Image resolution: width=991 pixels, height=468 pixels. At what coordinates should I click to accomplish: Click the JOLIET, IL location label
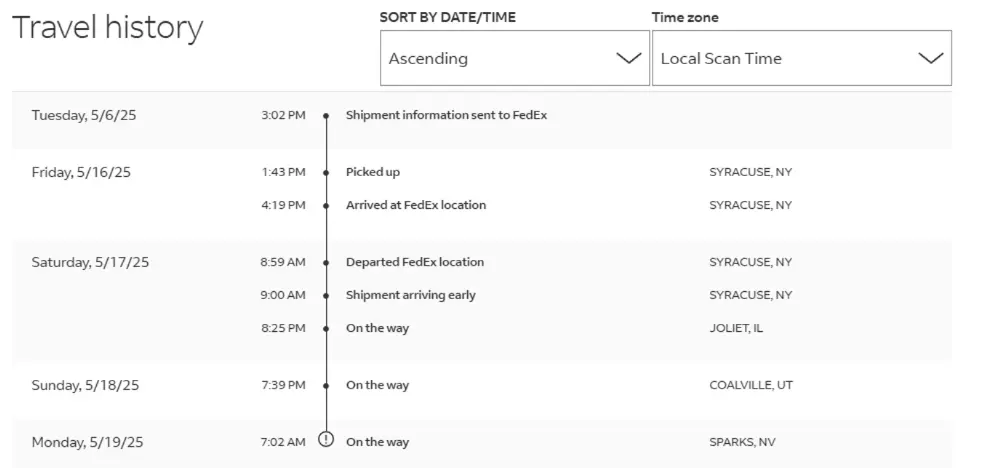click(x=735, y=328)
